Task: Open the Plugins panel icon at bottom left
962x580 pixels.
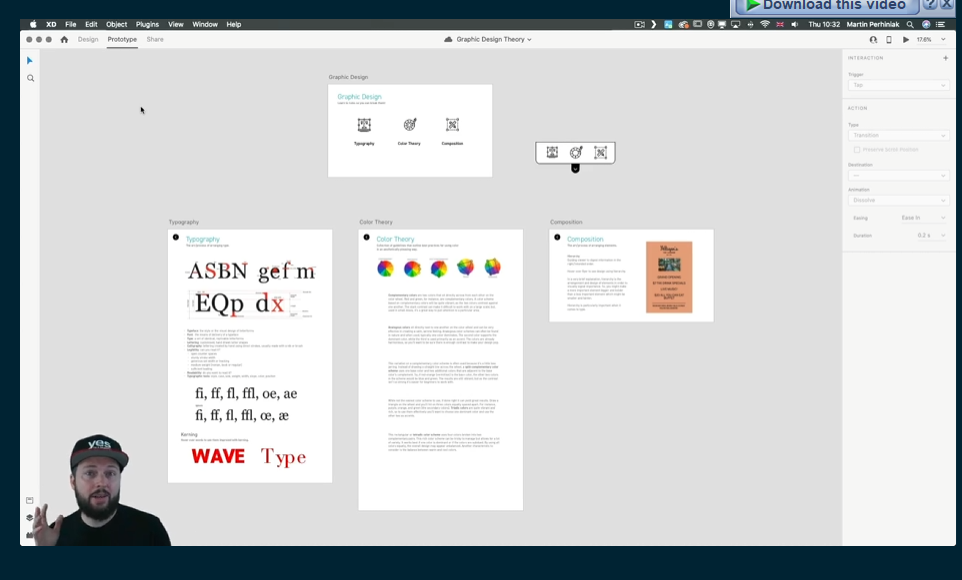Action: (29, 535)
